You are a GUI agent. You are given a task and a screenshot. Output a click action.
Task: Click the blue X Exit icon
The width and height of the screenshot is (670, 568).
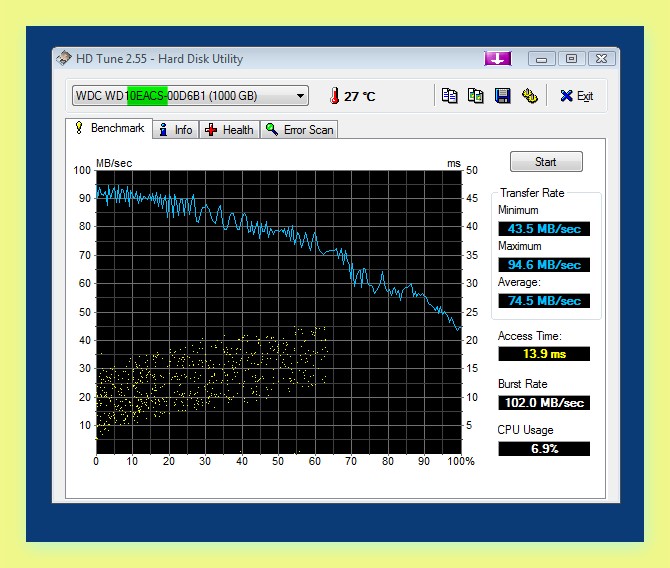point(567,96)
